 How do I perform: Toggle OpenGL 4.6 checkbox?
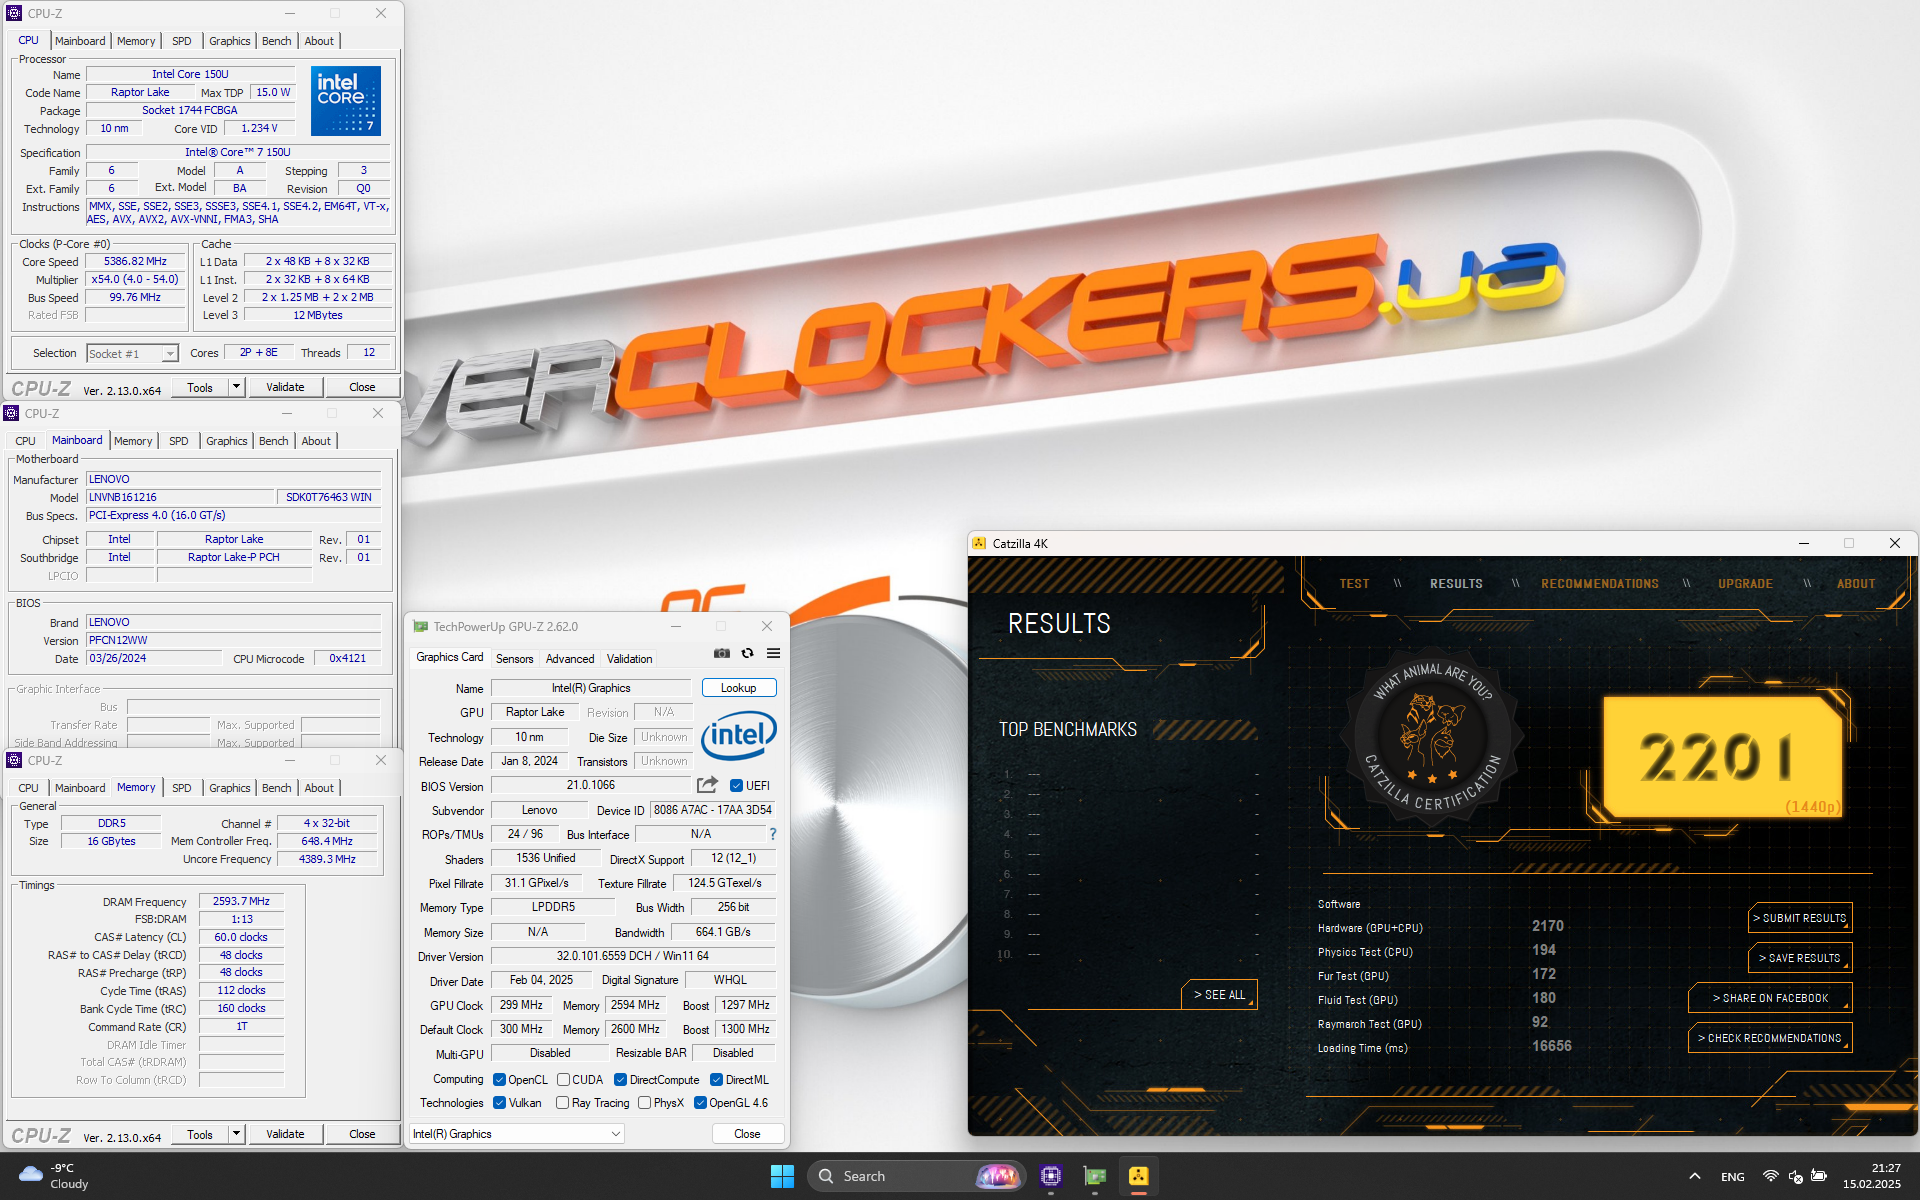pos(700,1102)
